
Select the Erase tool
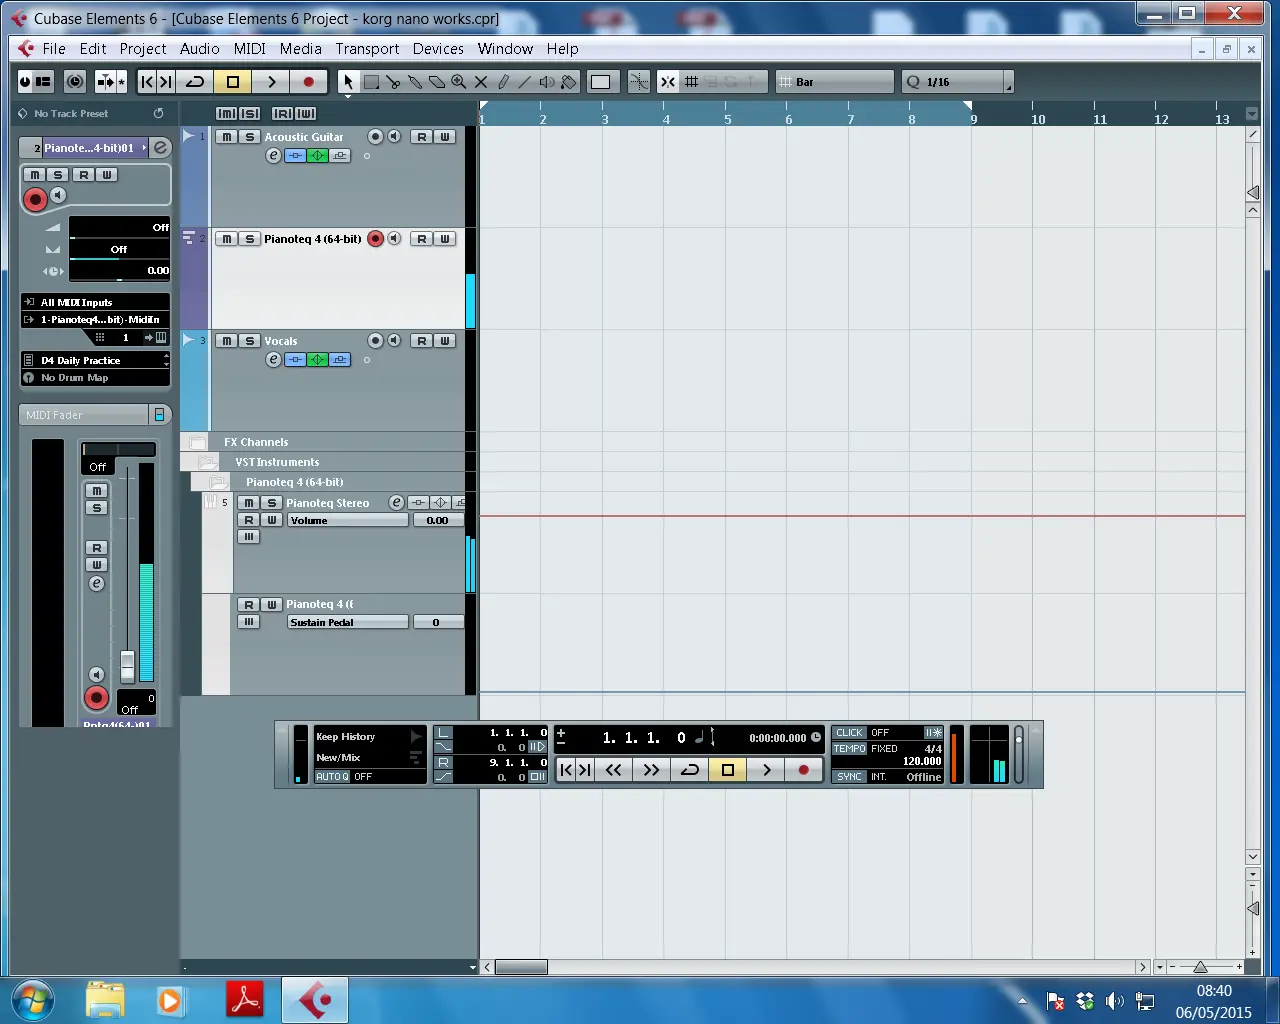pos(437,82)
